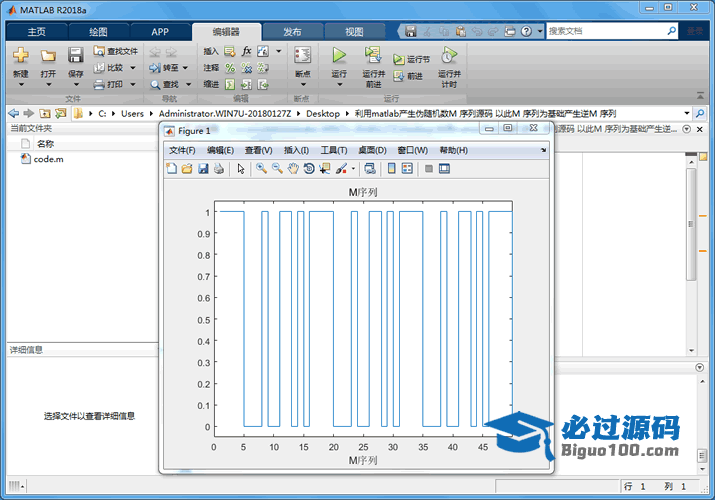Open the Figure 1 插入(I) menu

pyautogui.click(x=296, y=150)
